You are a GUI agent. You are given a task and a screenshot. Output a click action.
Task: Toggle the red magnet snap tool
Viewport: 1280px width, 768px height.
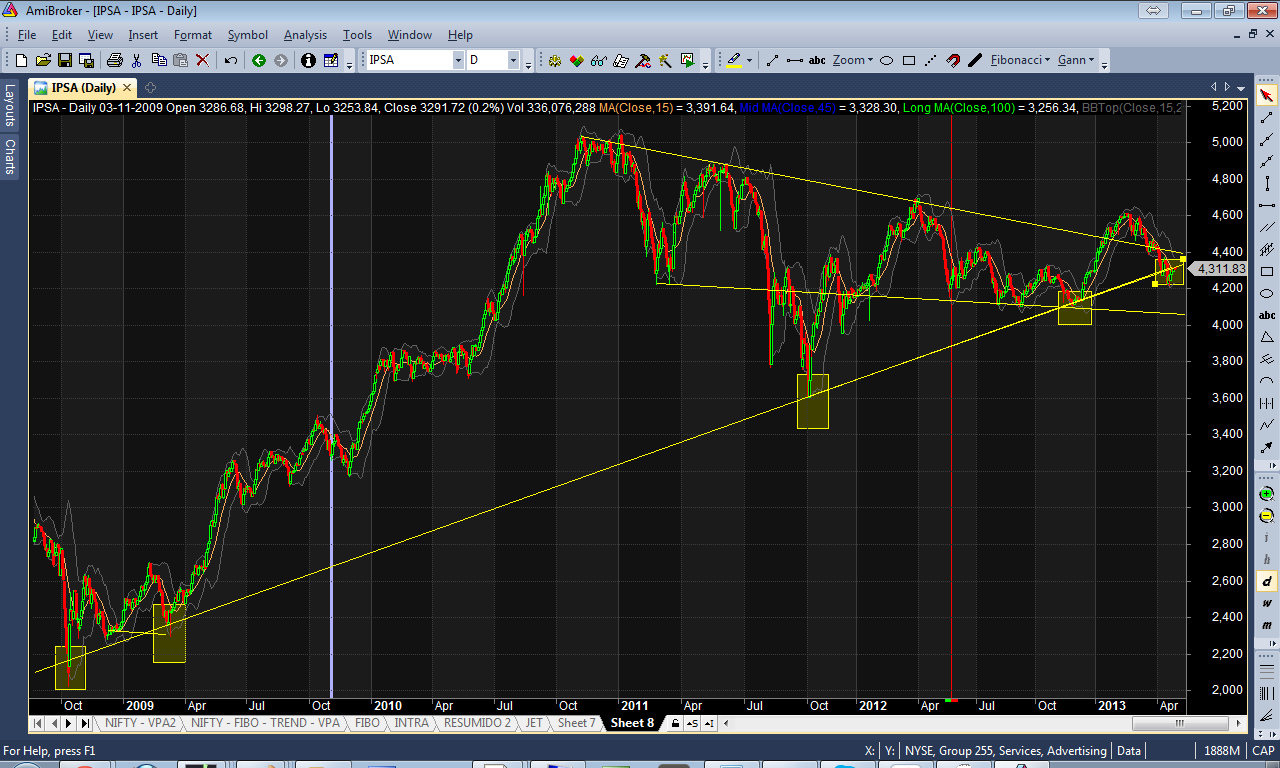click(x=953, y=60)
